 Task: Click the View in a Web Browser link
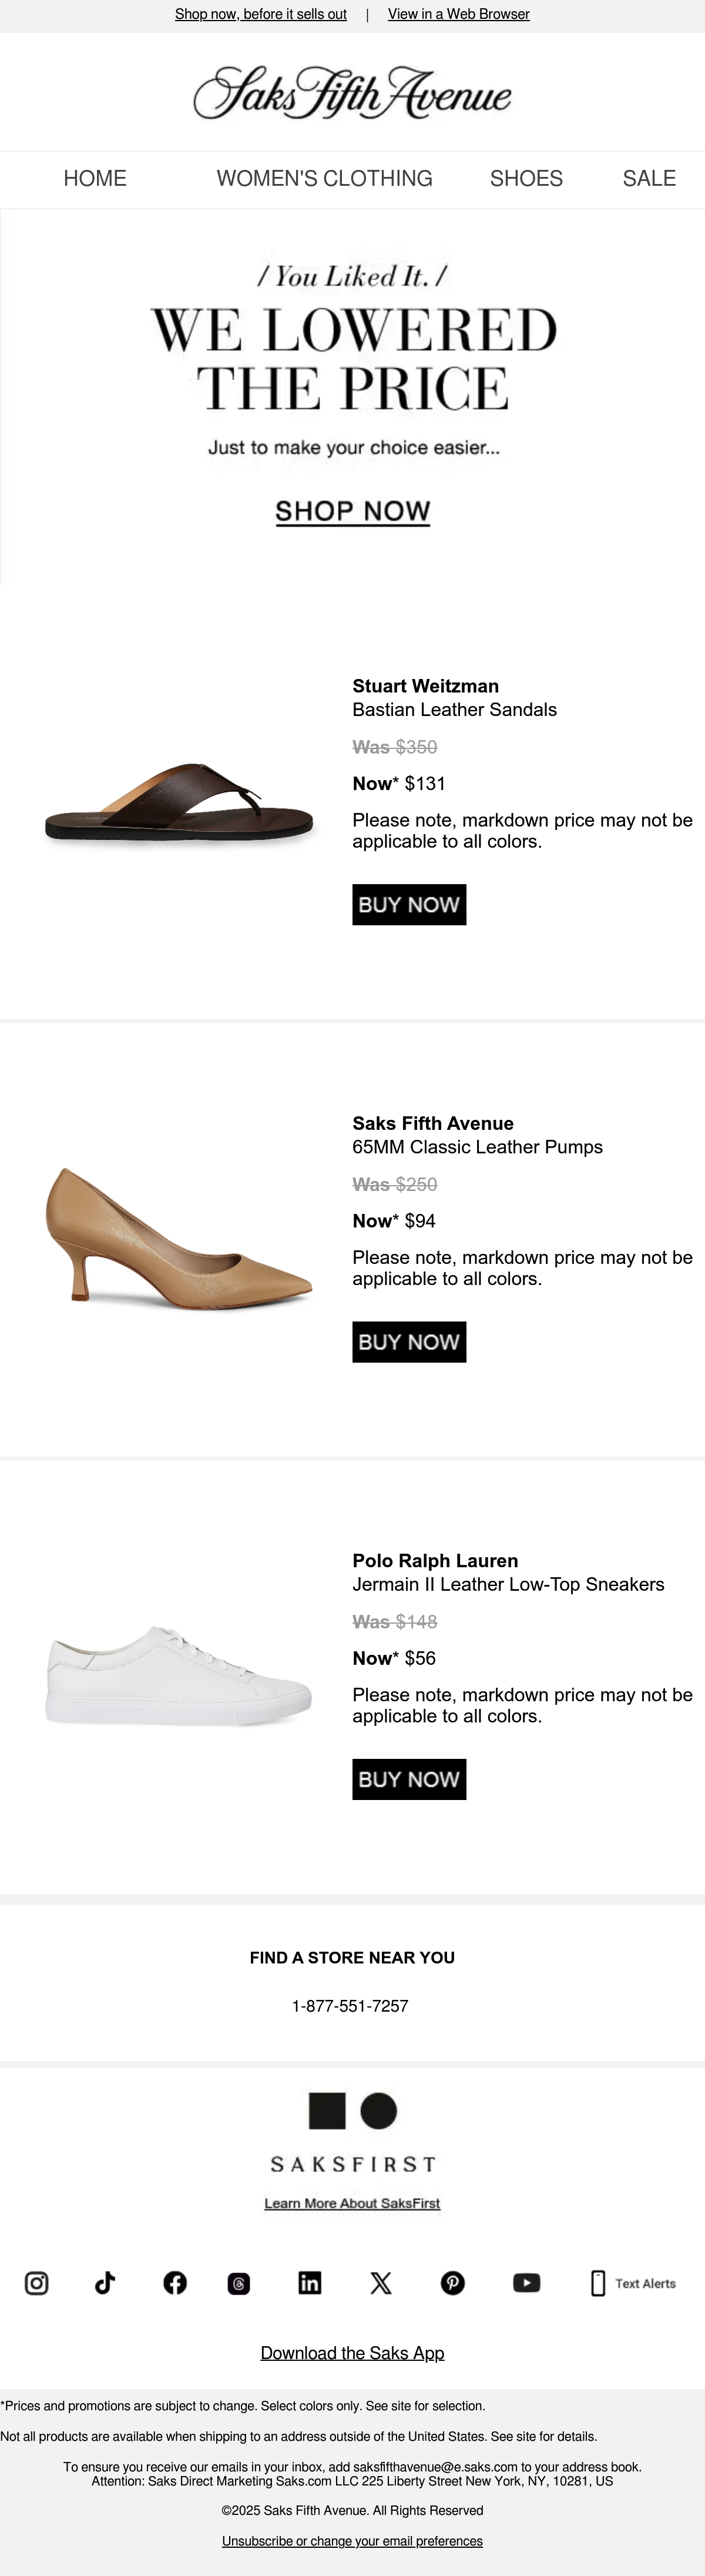(459, 14)
